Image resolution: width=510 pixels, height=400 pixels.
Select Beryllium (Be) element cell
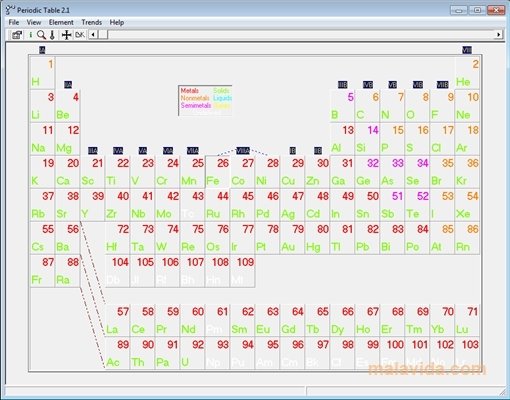point(67,106)
